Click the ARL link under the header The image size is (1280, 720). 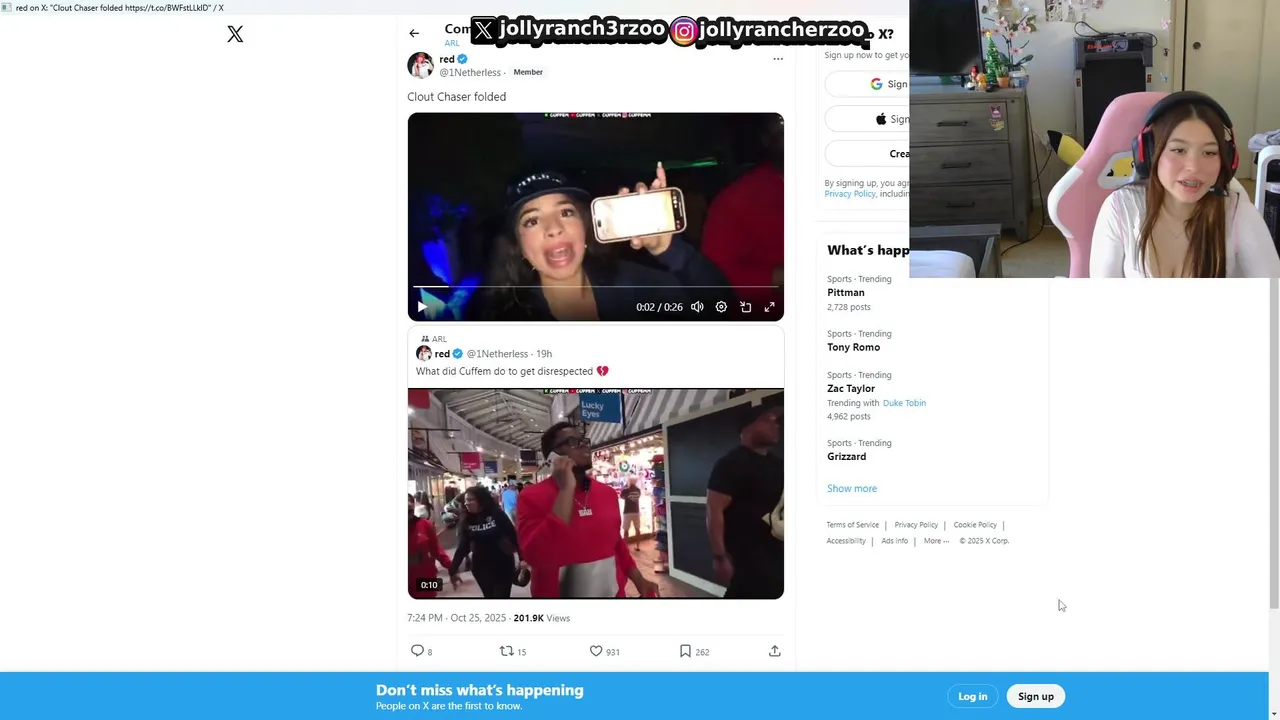click(x=452, y=43)
